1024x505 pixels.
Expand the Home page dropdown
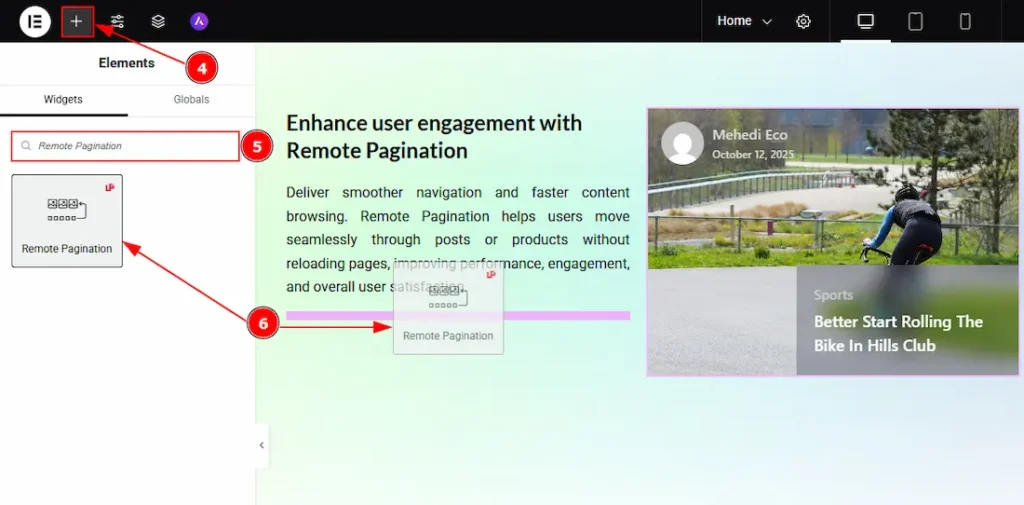coord(745,21)
